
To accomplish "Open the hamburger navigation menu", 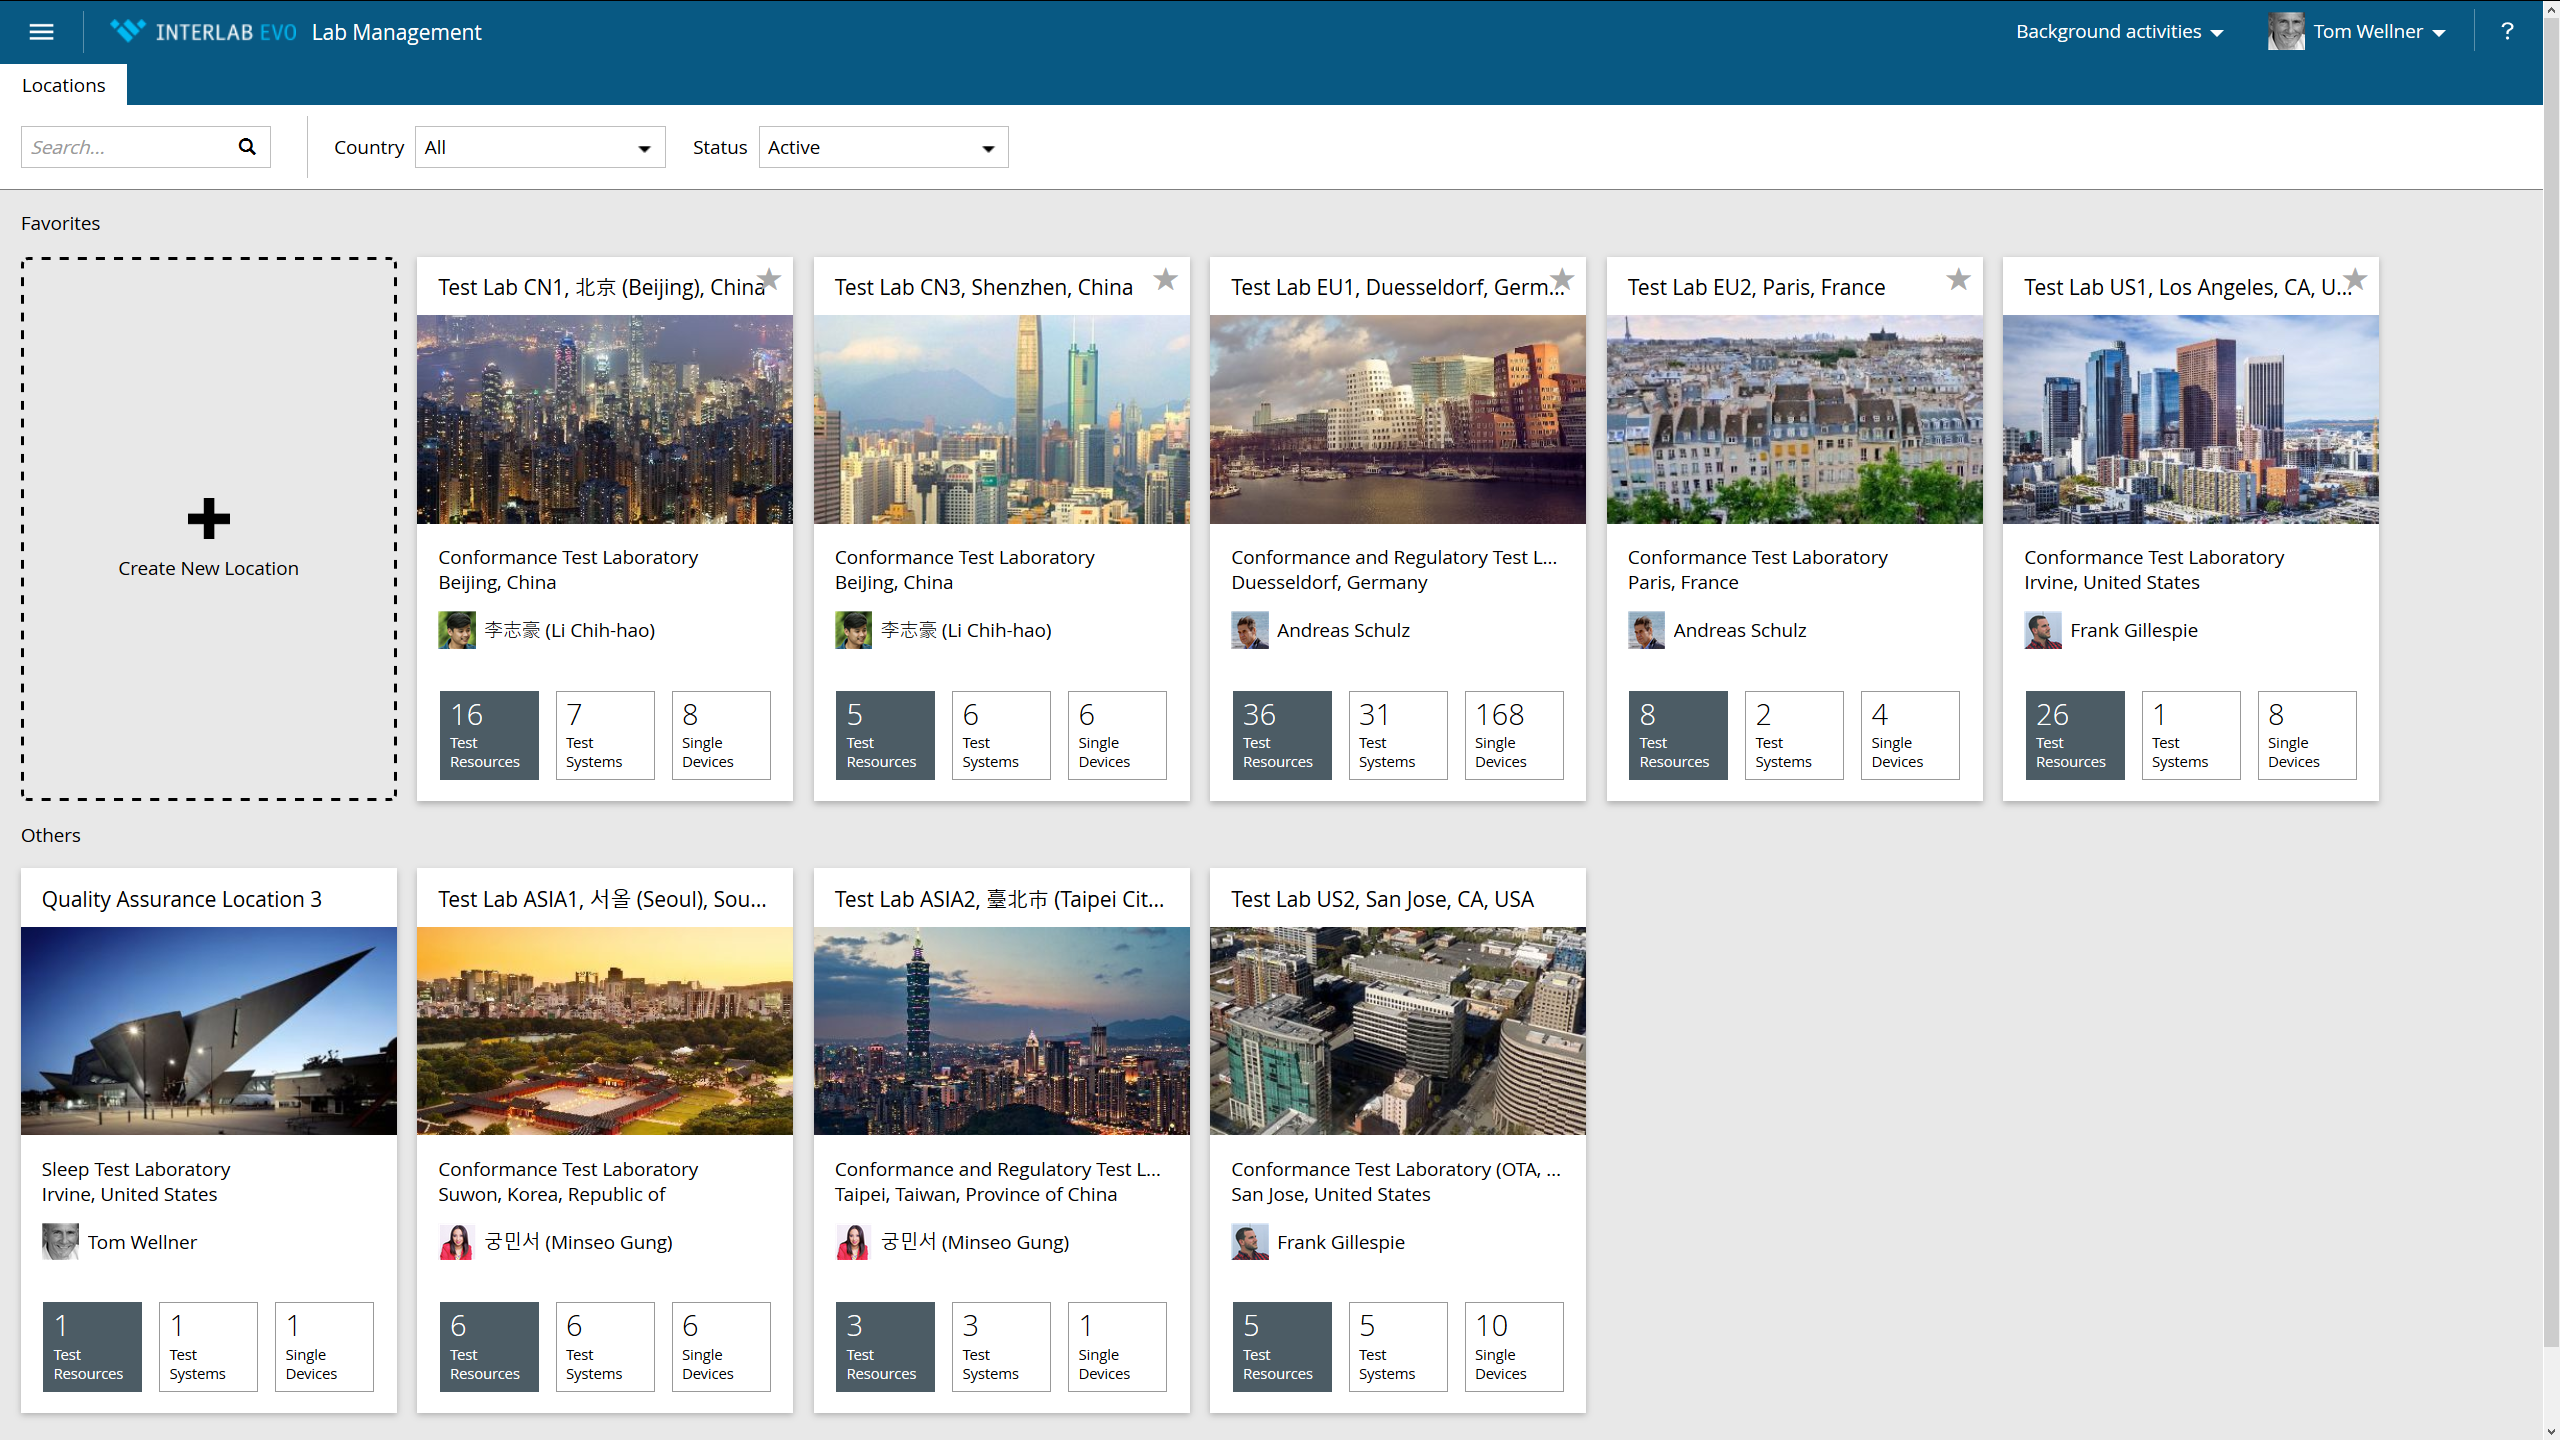I will click(41, 32).
